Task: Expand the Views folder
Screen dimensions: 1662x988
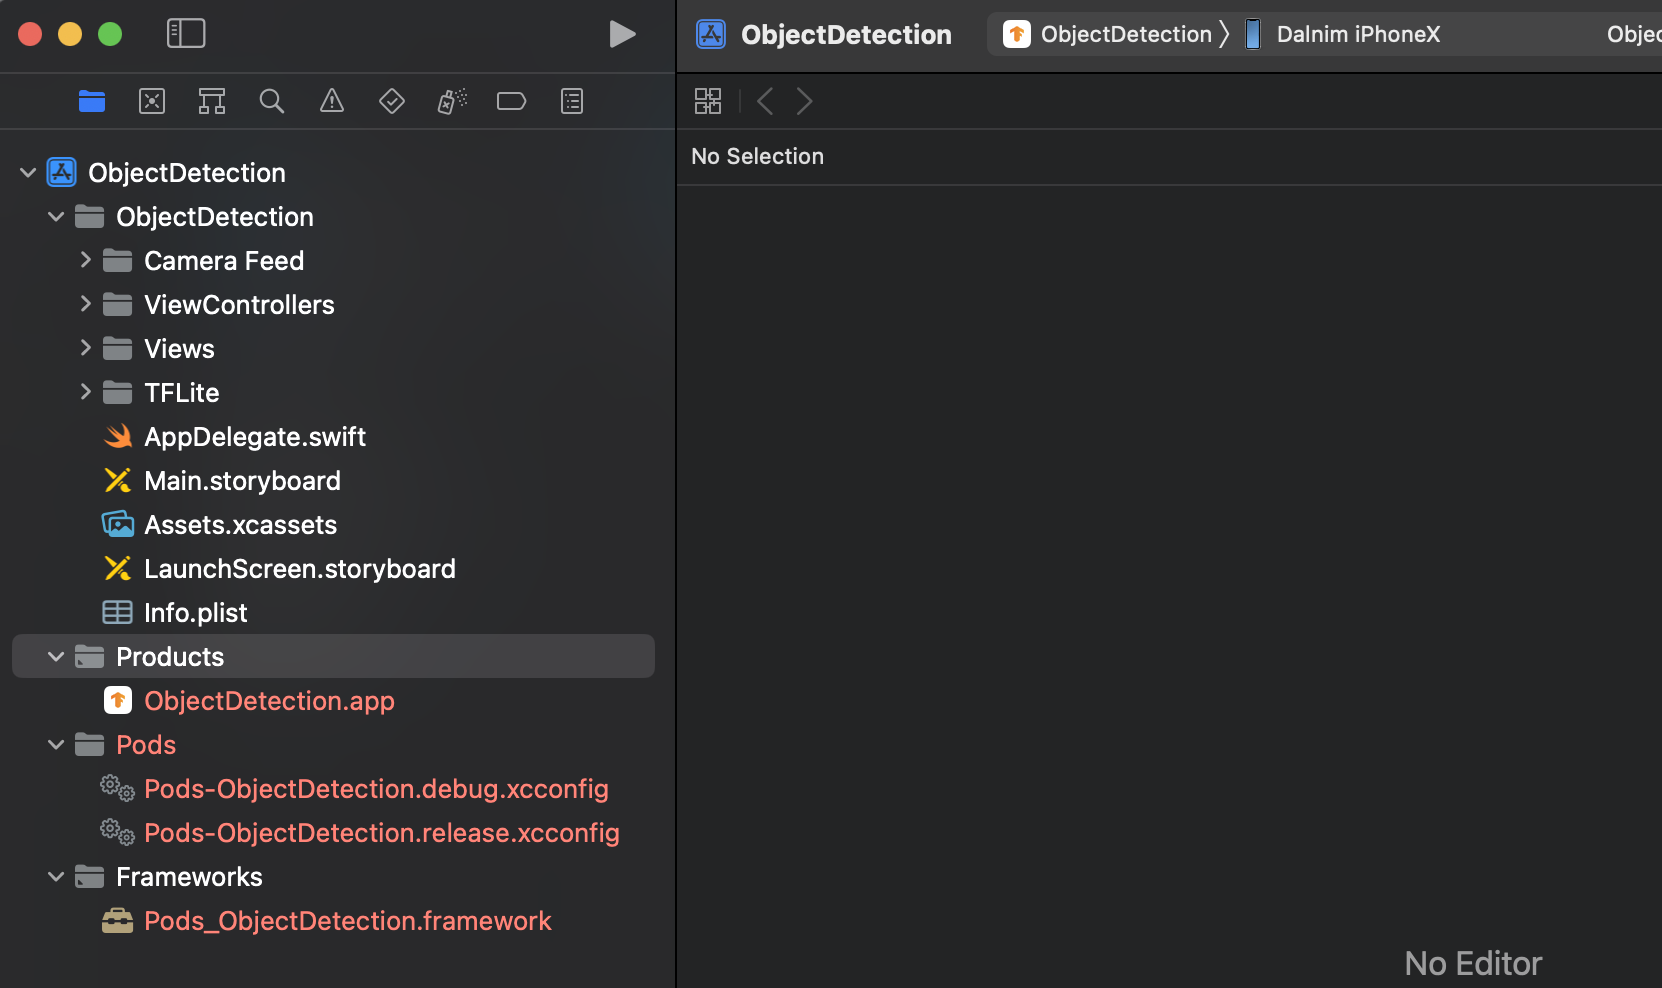Action: tap(86, 348)
